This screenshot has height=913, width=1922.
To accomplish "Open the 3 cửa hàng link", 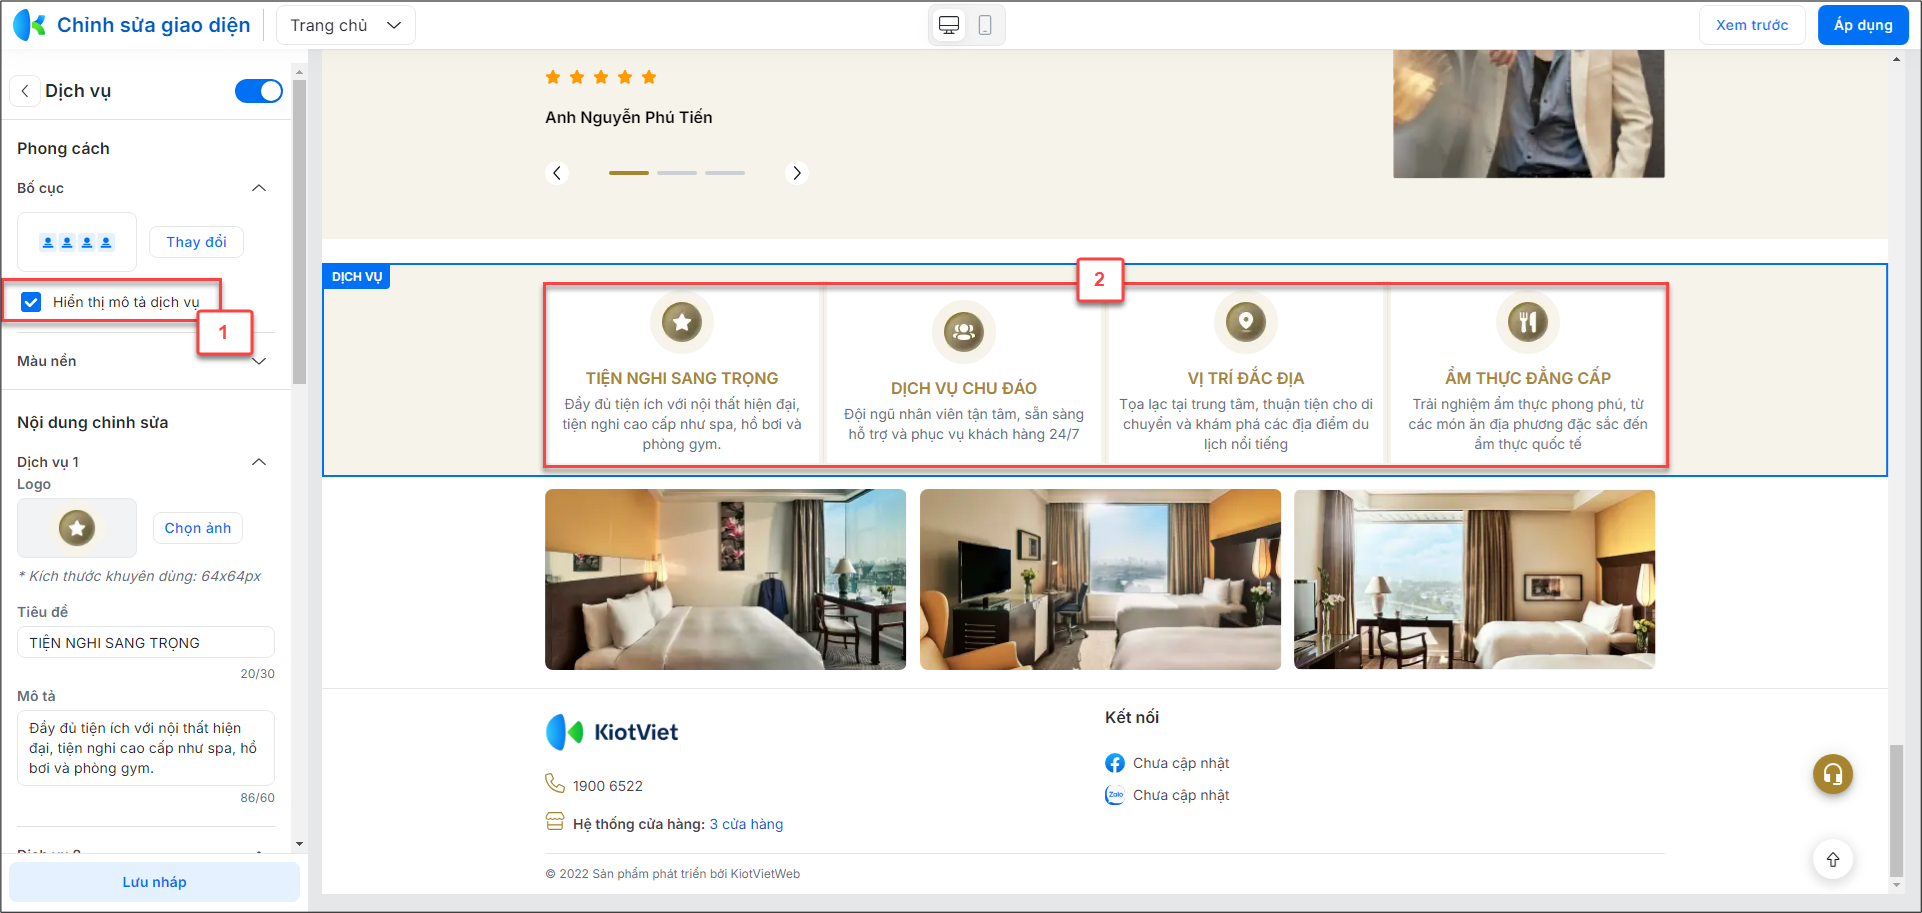I will (x=746, y=824).
